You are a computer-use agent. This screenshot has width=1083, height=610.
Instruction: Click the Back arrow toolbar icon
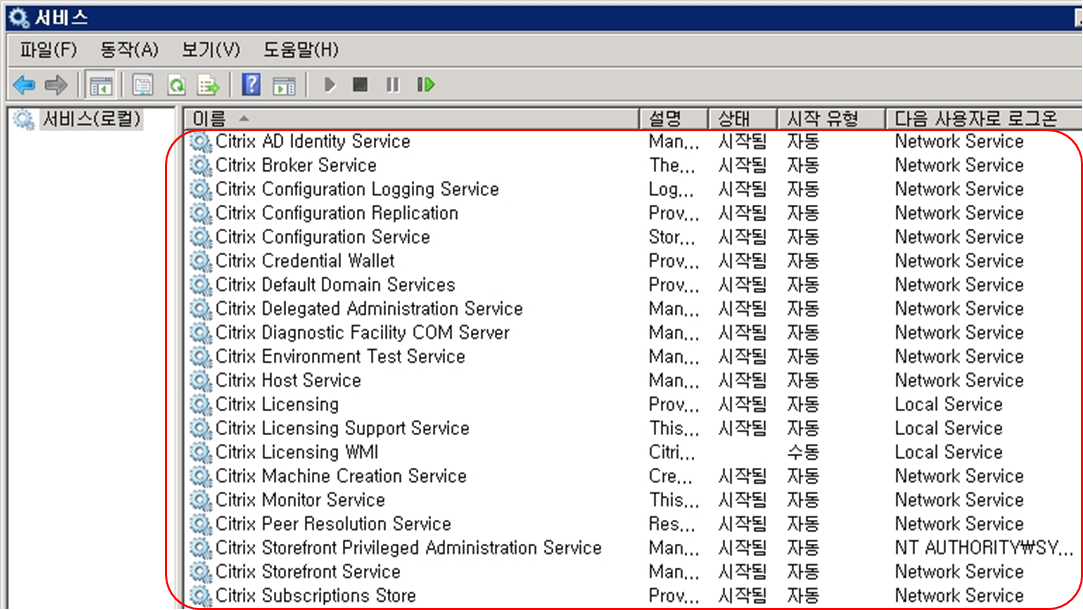pyautogui.click(x=24, y=85)
